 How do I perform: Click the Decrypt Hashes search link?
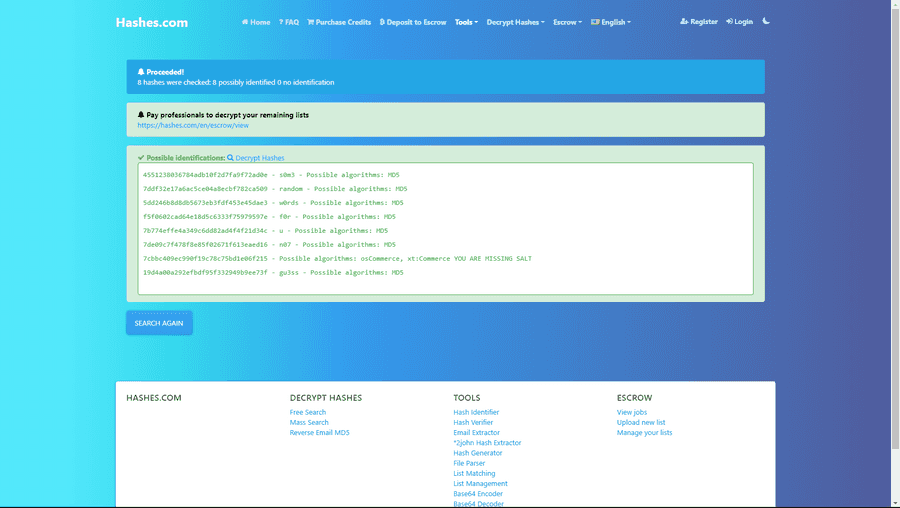click(x=256, y=158)
